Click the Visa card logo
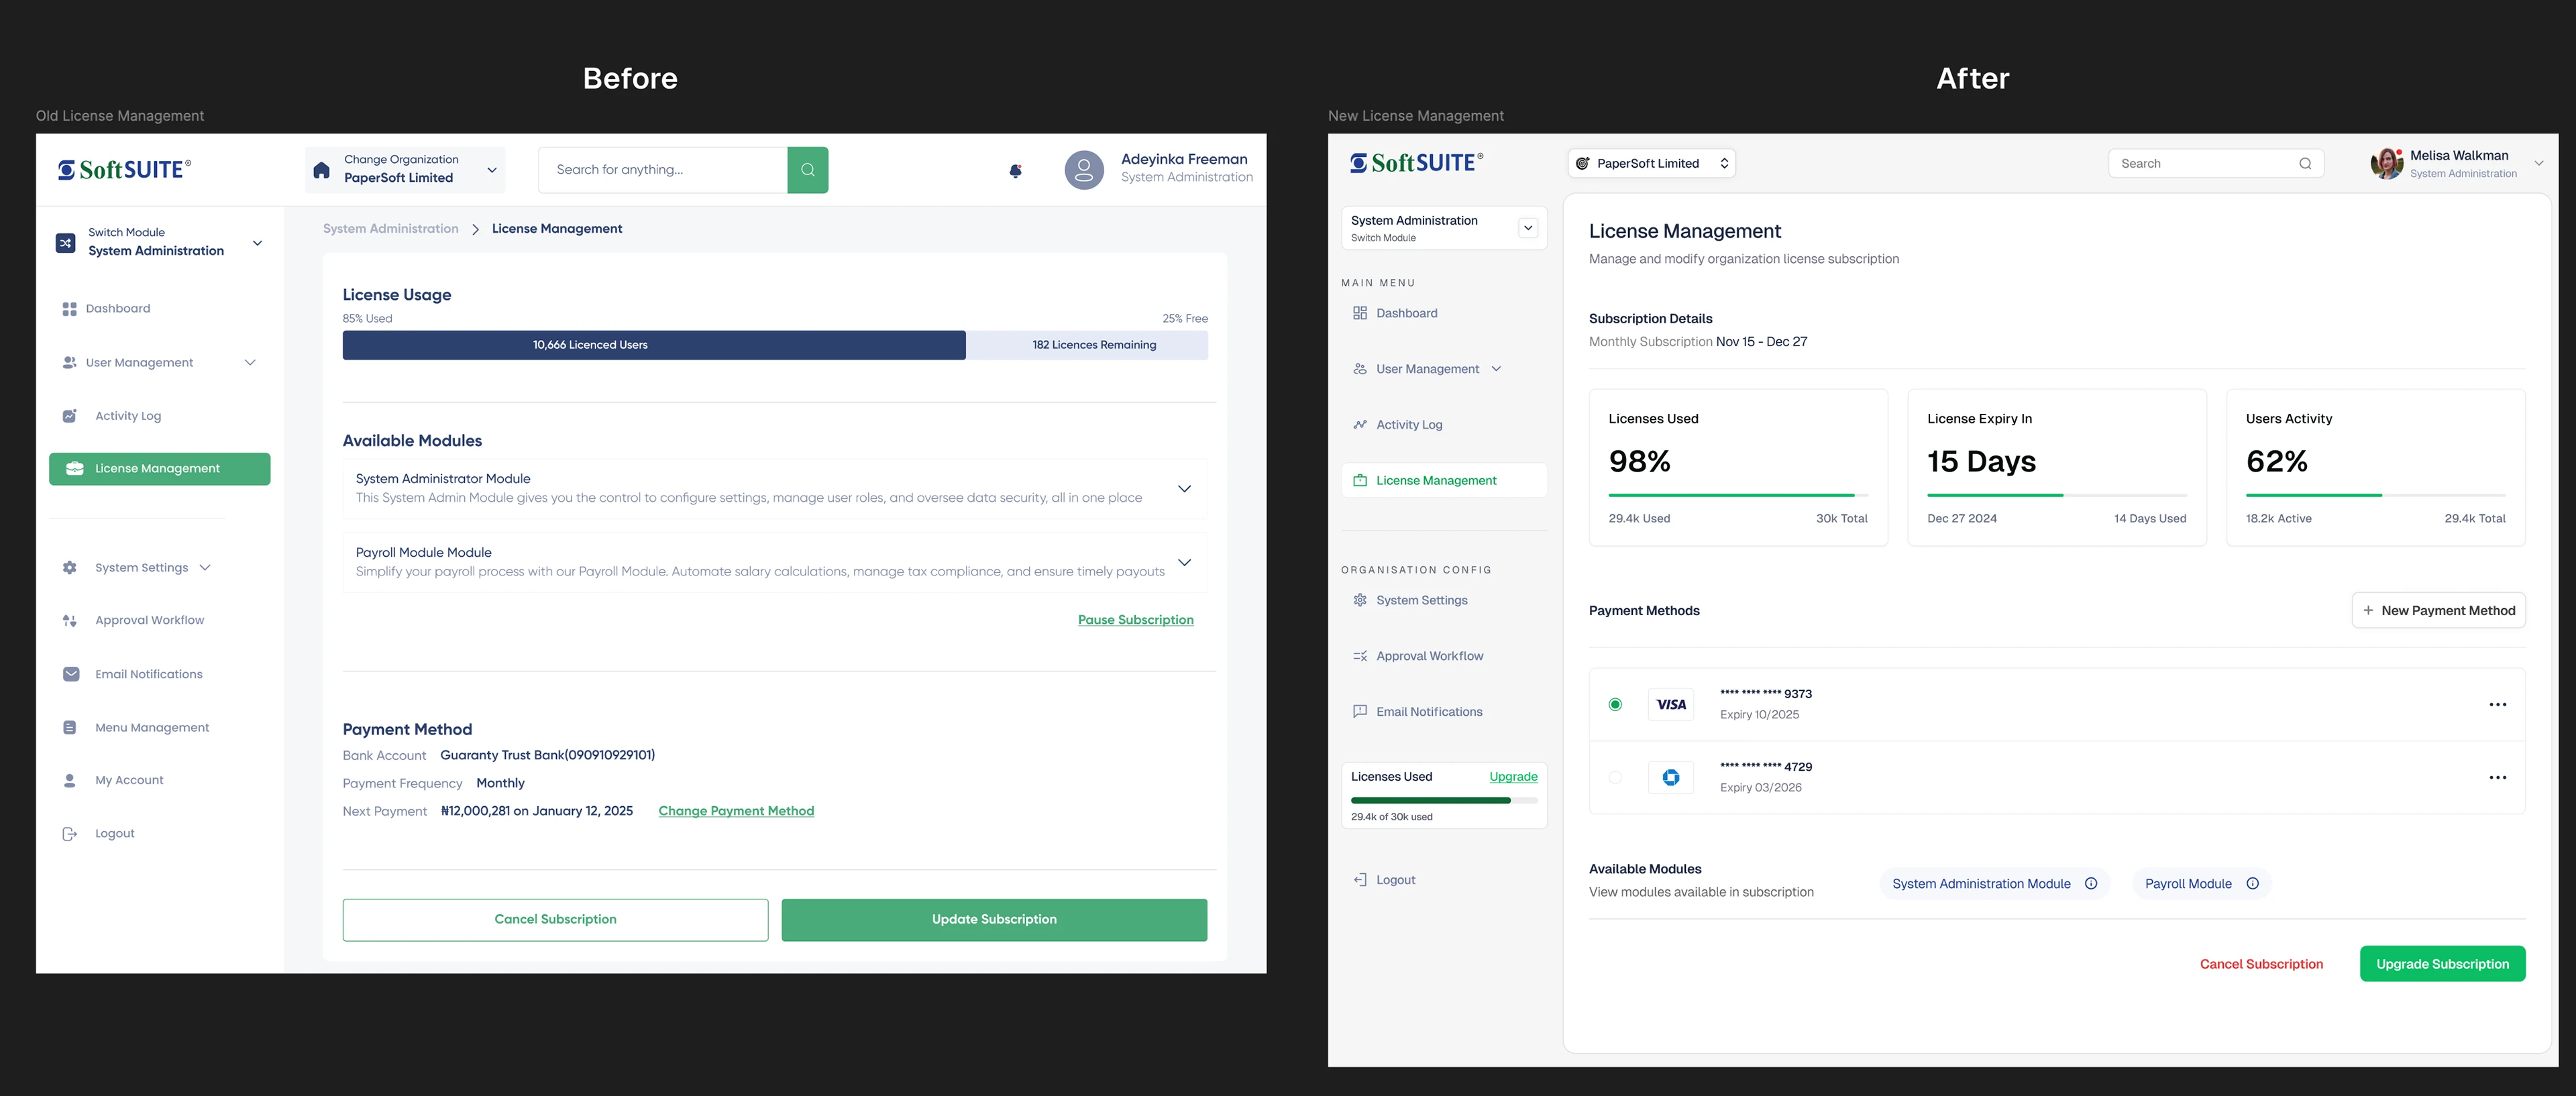 1670,705
